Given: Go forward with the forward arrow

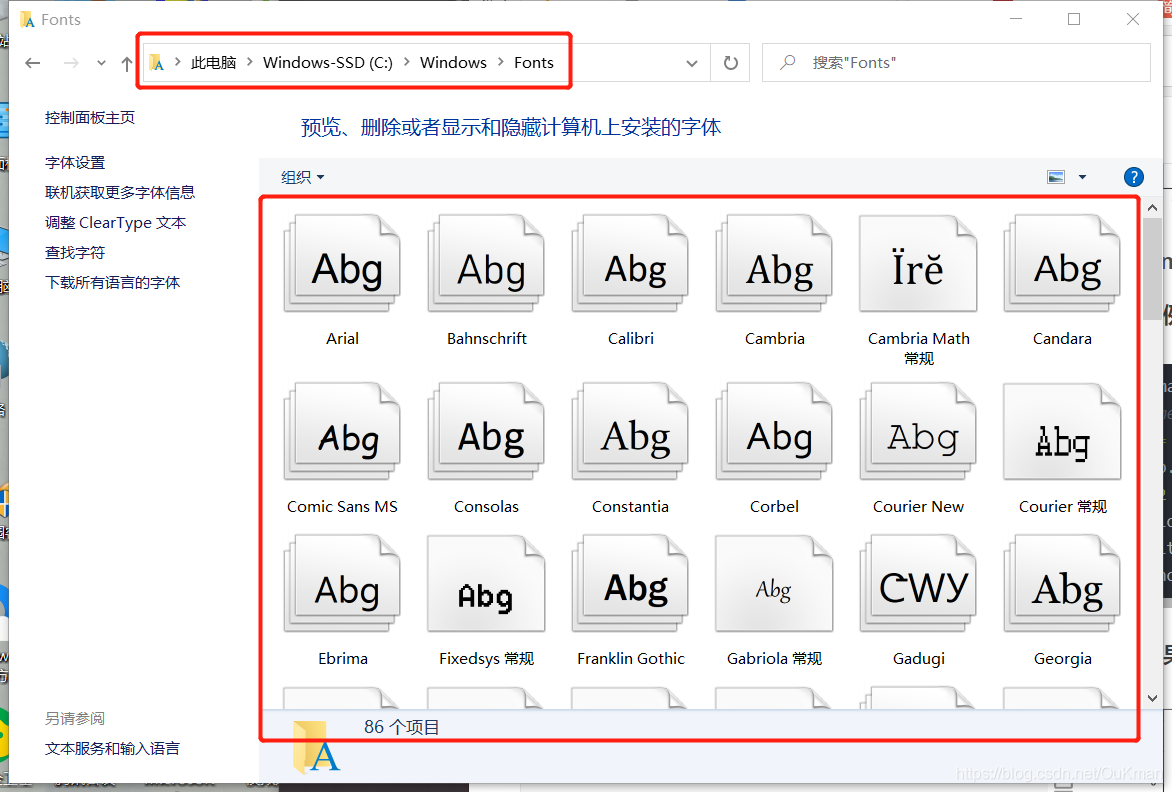Looking at the screenshot, I should (x=71, y=63).
